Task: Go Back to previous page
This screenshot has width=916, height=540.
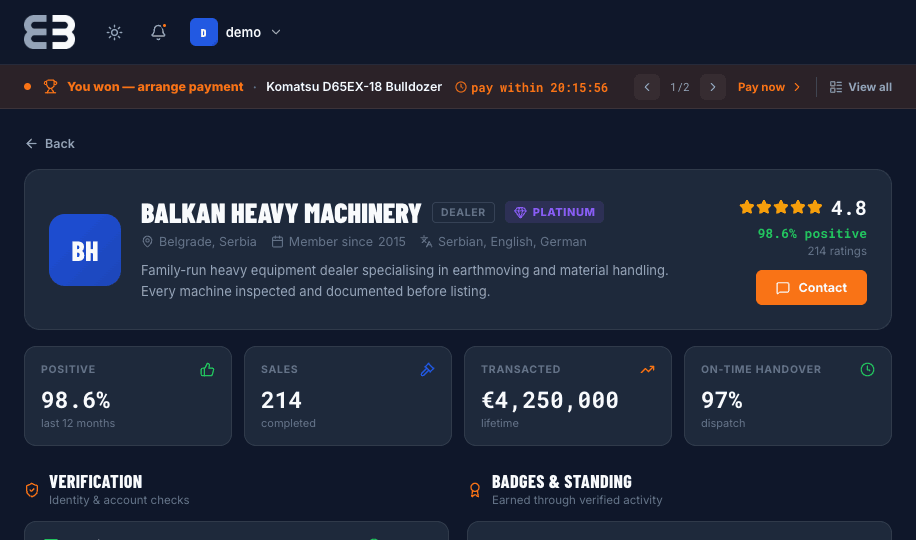Action: click(x=50, y=144)
